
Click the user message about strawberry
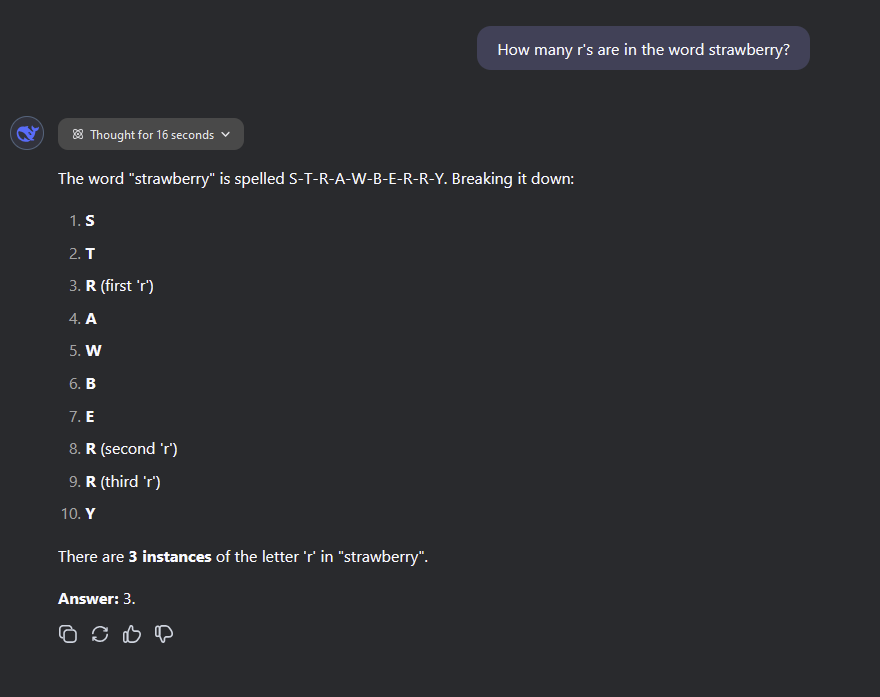[643, 49]
